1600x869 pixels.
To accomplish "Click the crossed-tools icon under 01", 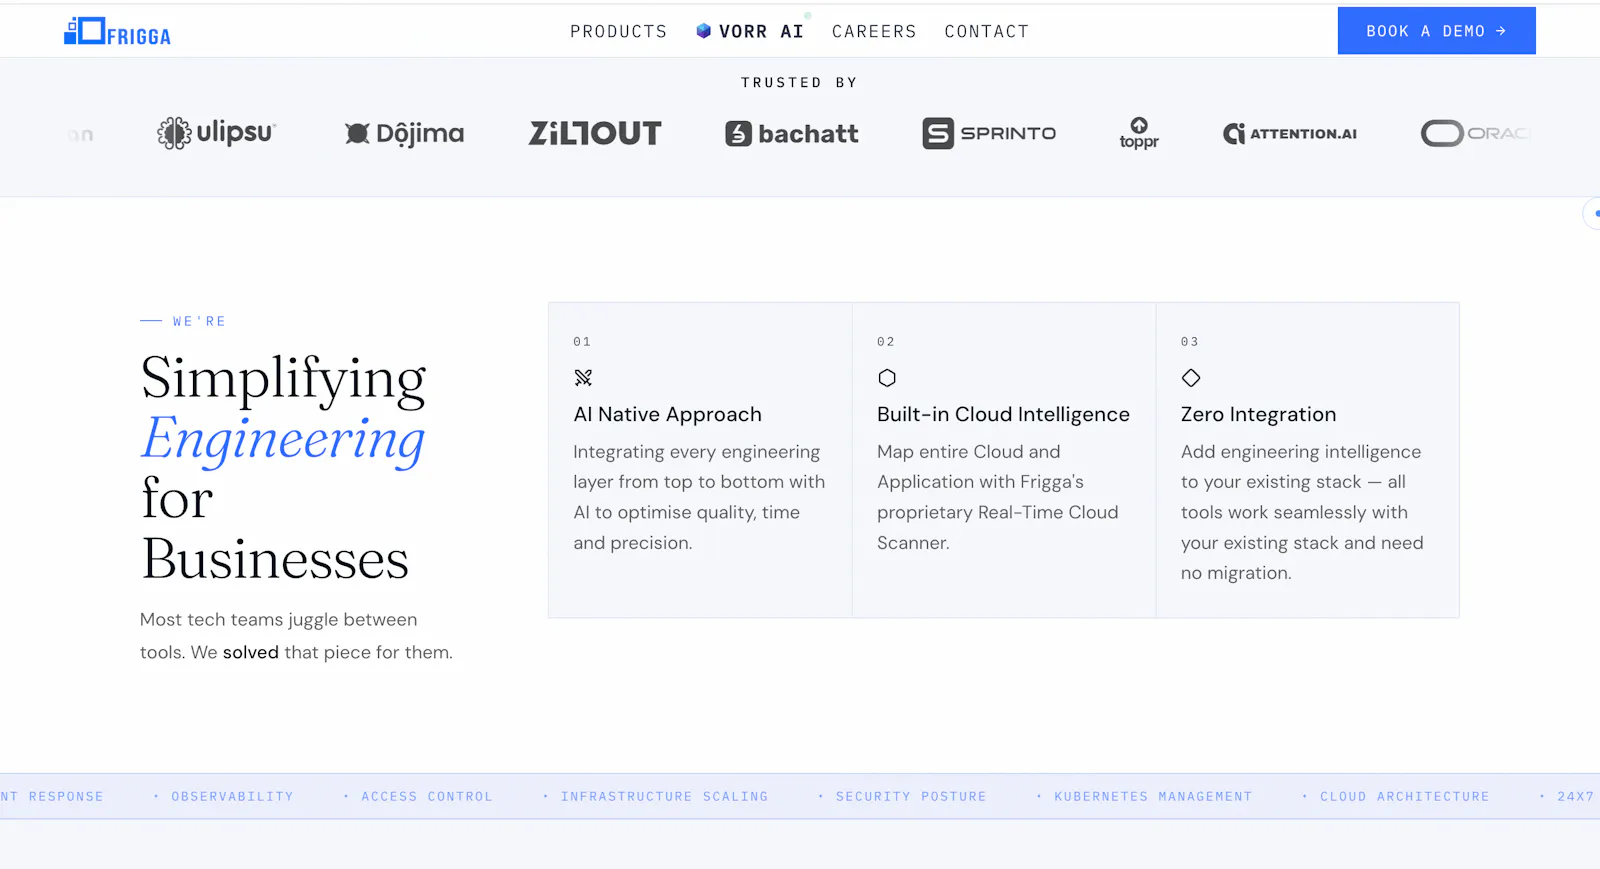I will pyautogui.click(x=583, y=378).
